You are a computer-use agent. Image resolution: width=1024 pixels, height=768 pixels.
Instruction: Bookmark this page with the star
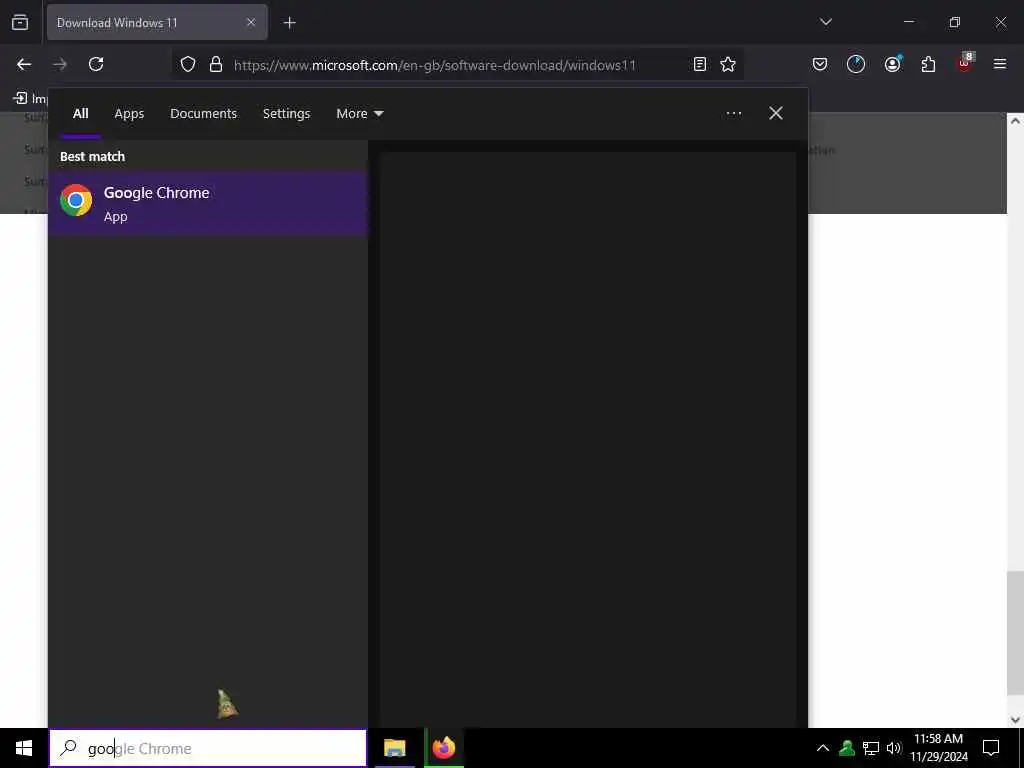[x=728, y=64]
